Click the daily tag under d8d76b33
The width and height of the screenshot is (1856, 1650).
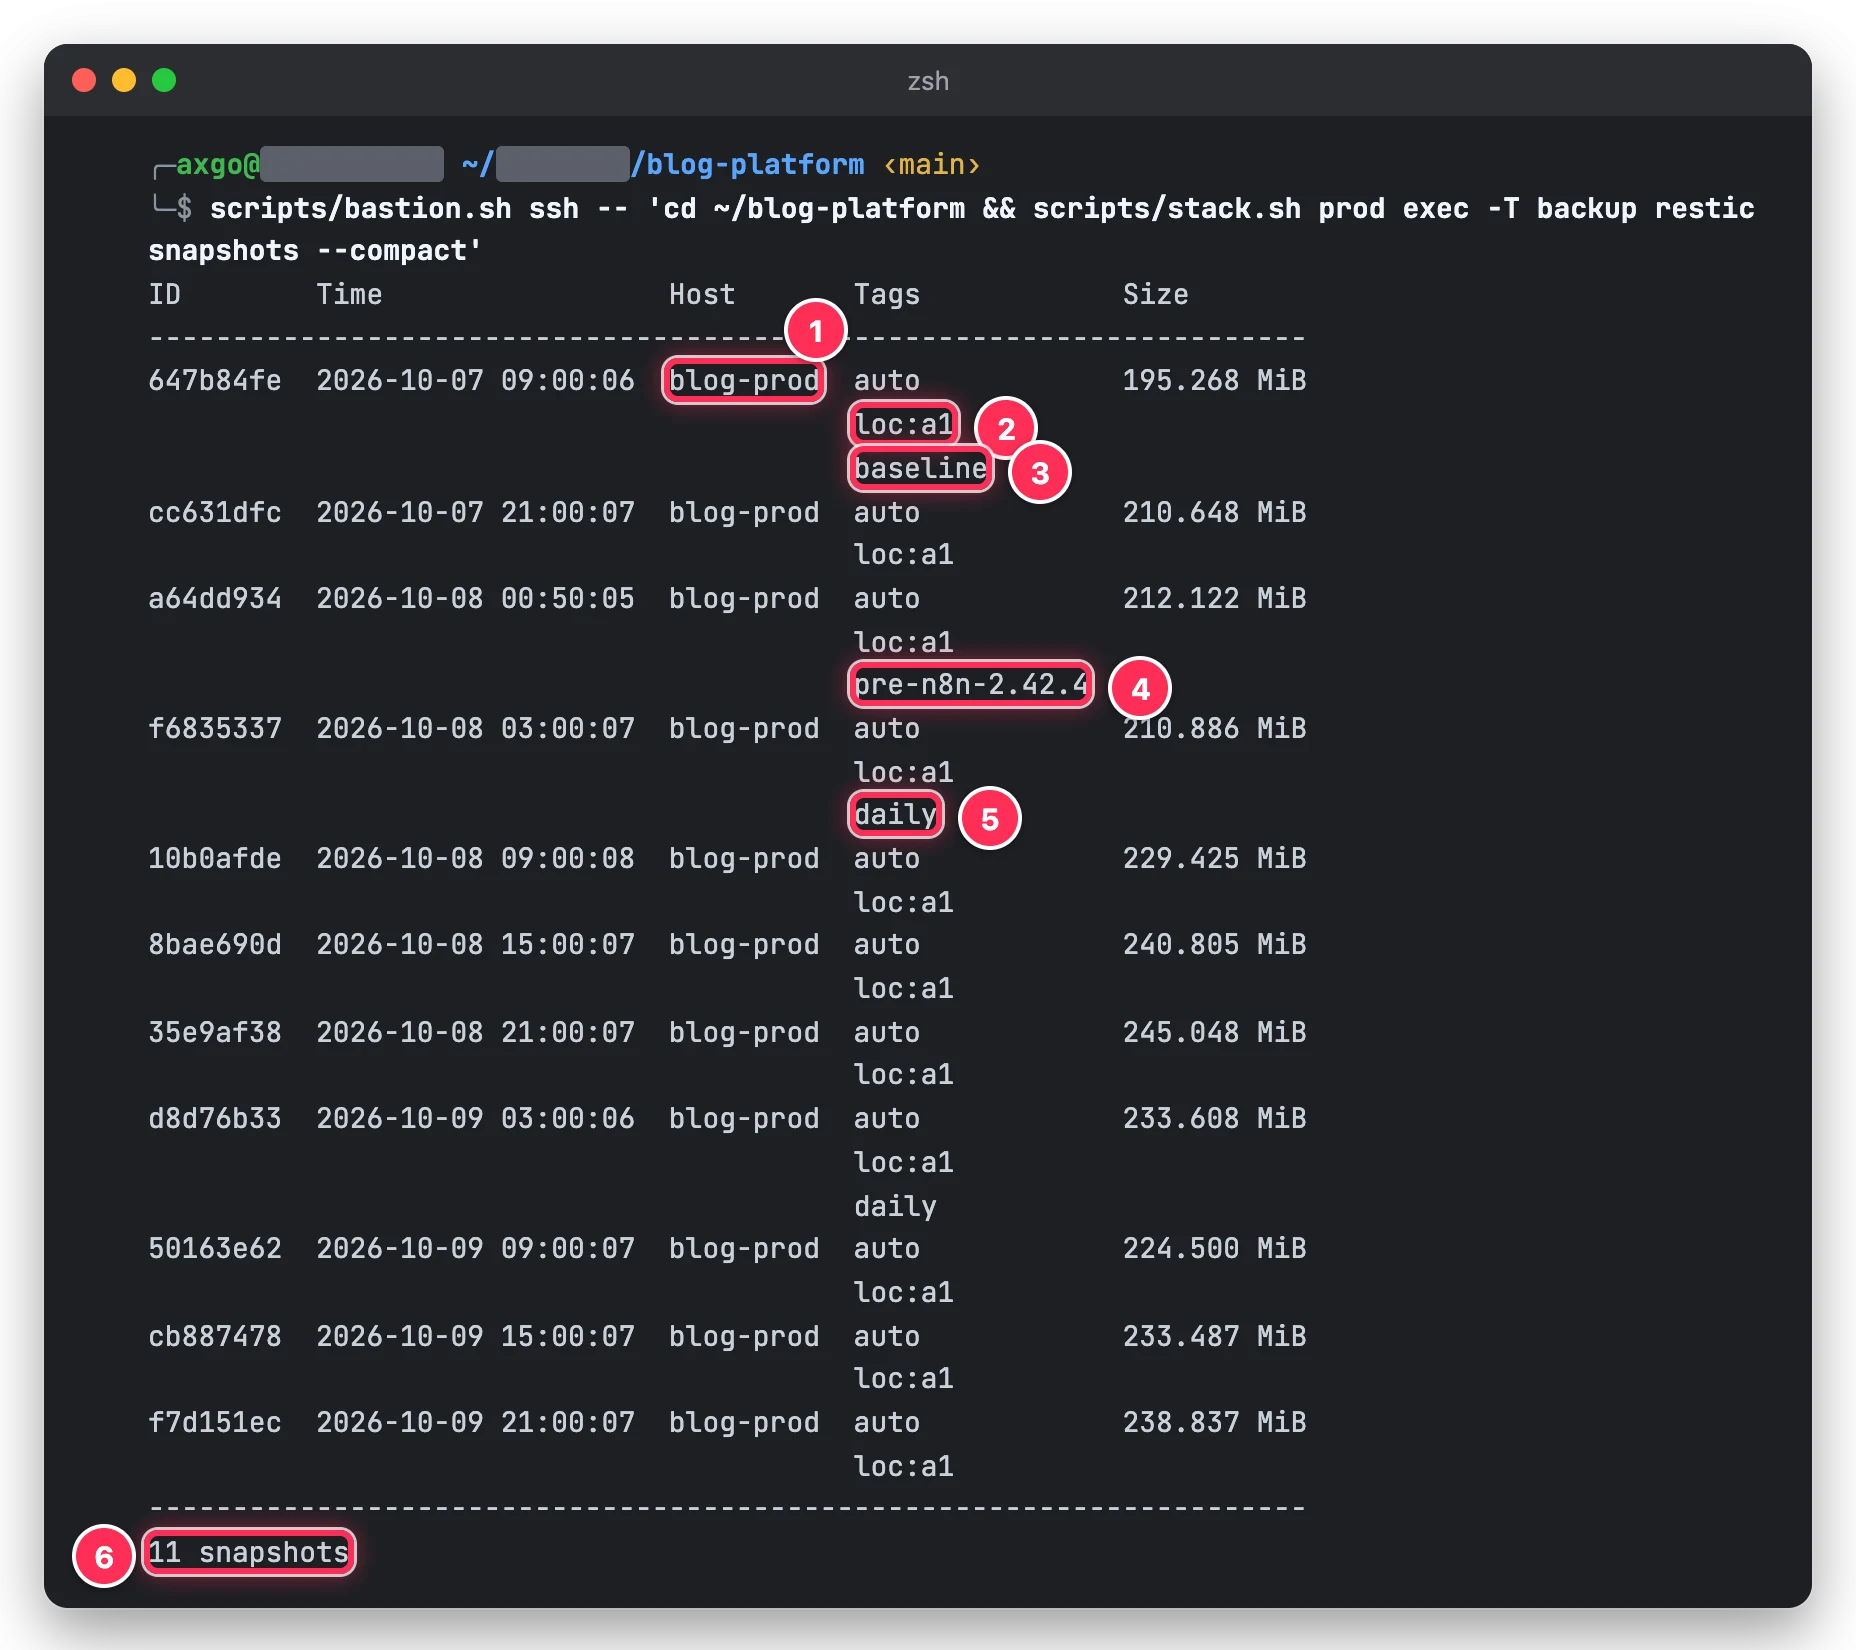tap(896, 1206)
